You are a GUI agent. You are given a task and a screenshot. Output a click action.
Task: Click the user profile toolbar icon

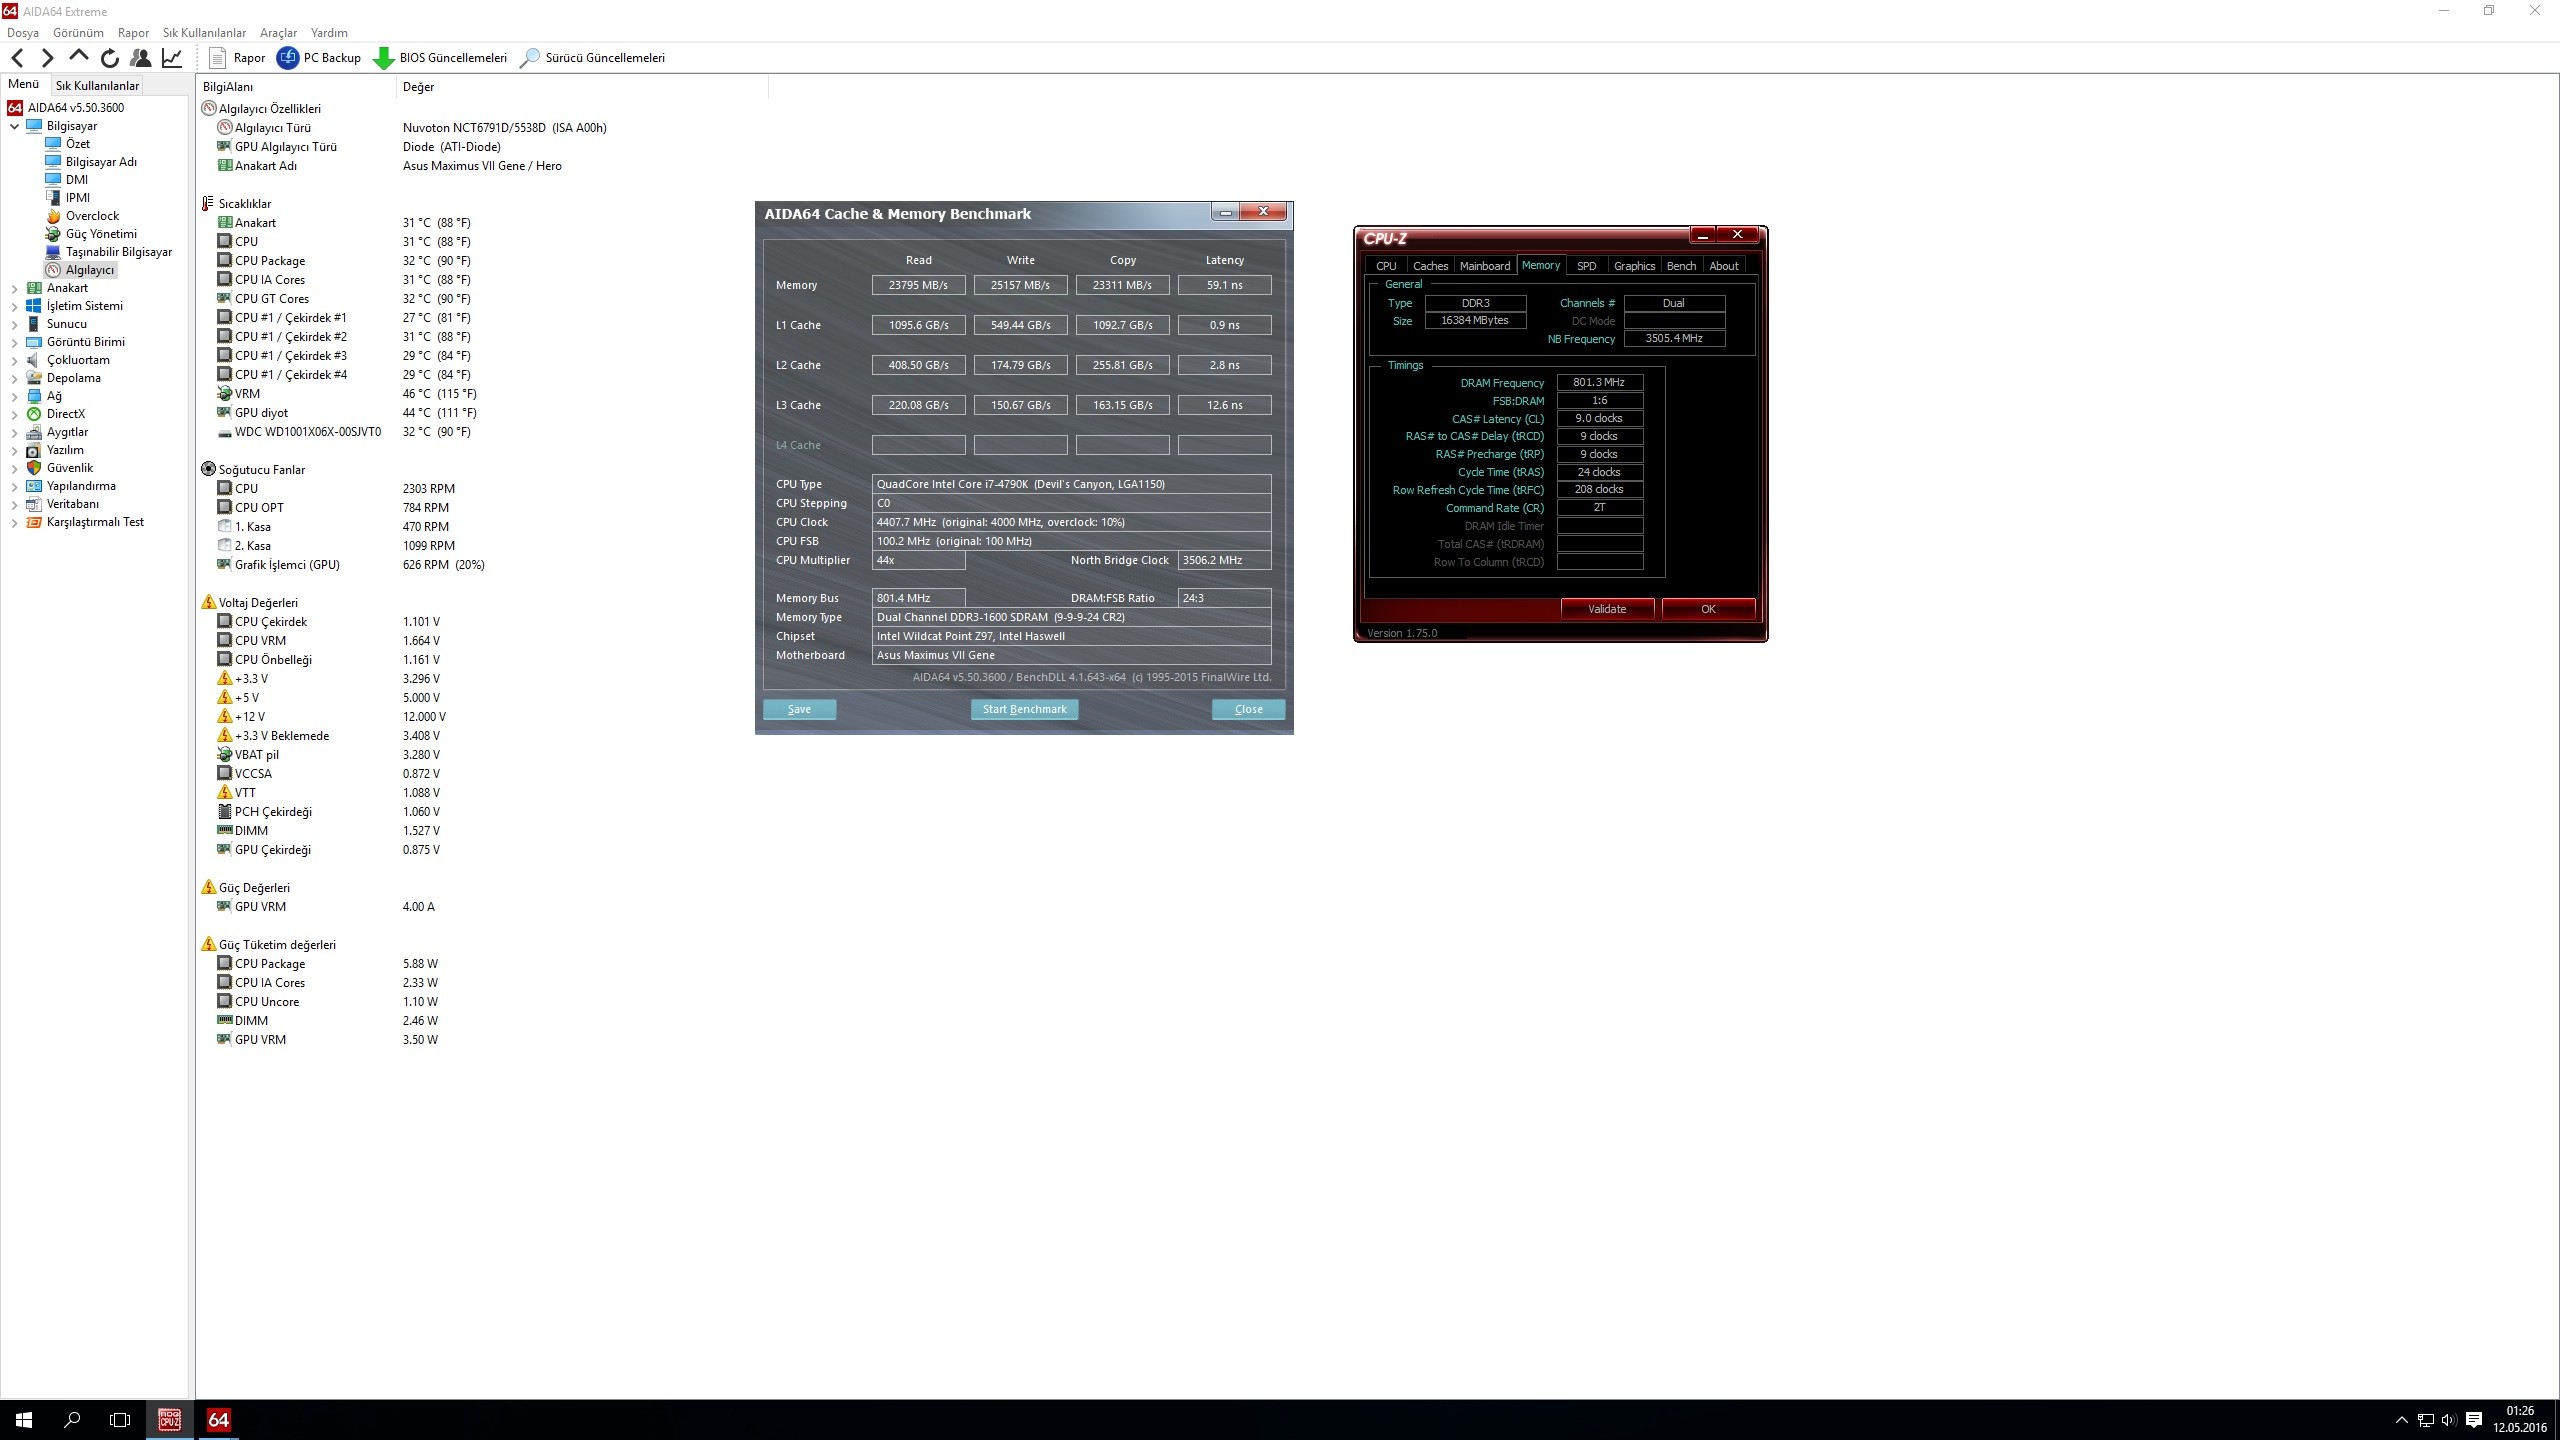tap(141, 58)
